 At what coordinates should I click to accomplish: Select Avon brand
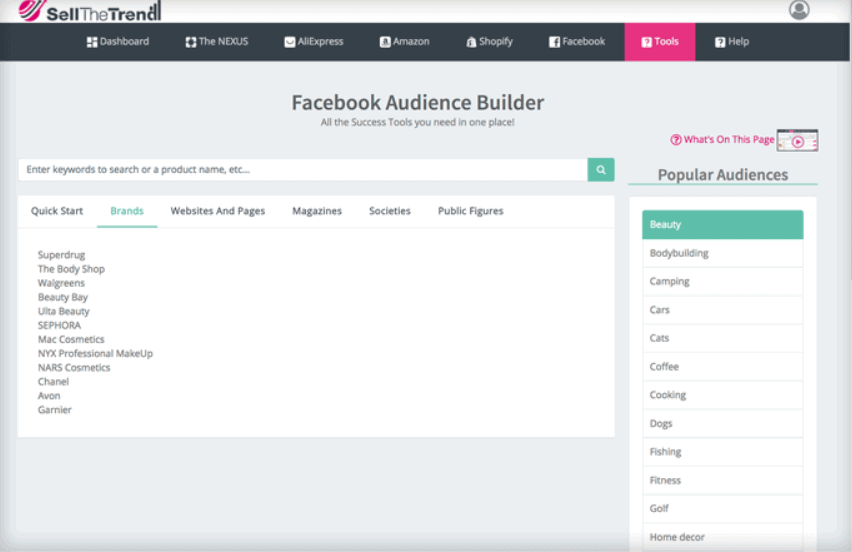coord(49,396)
